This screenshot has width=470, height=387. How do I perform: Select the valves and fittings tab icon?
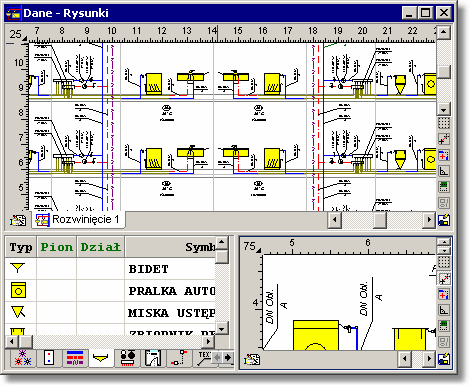(x=127, y=358)
